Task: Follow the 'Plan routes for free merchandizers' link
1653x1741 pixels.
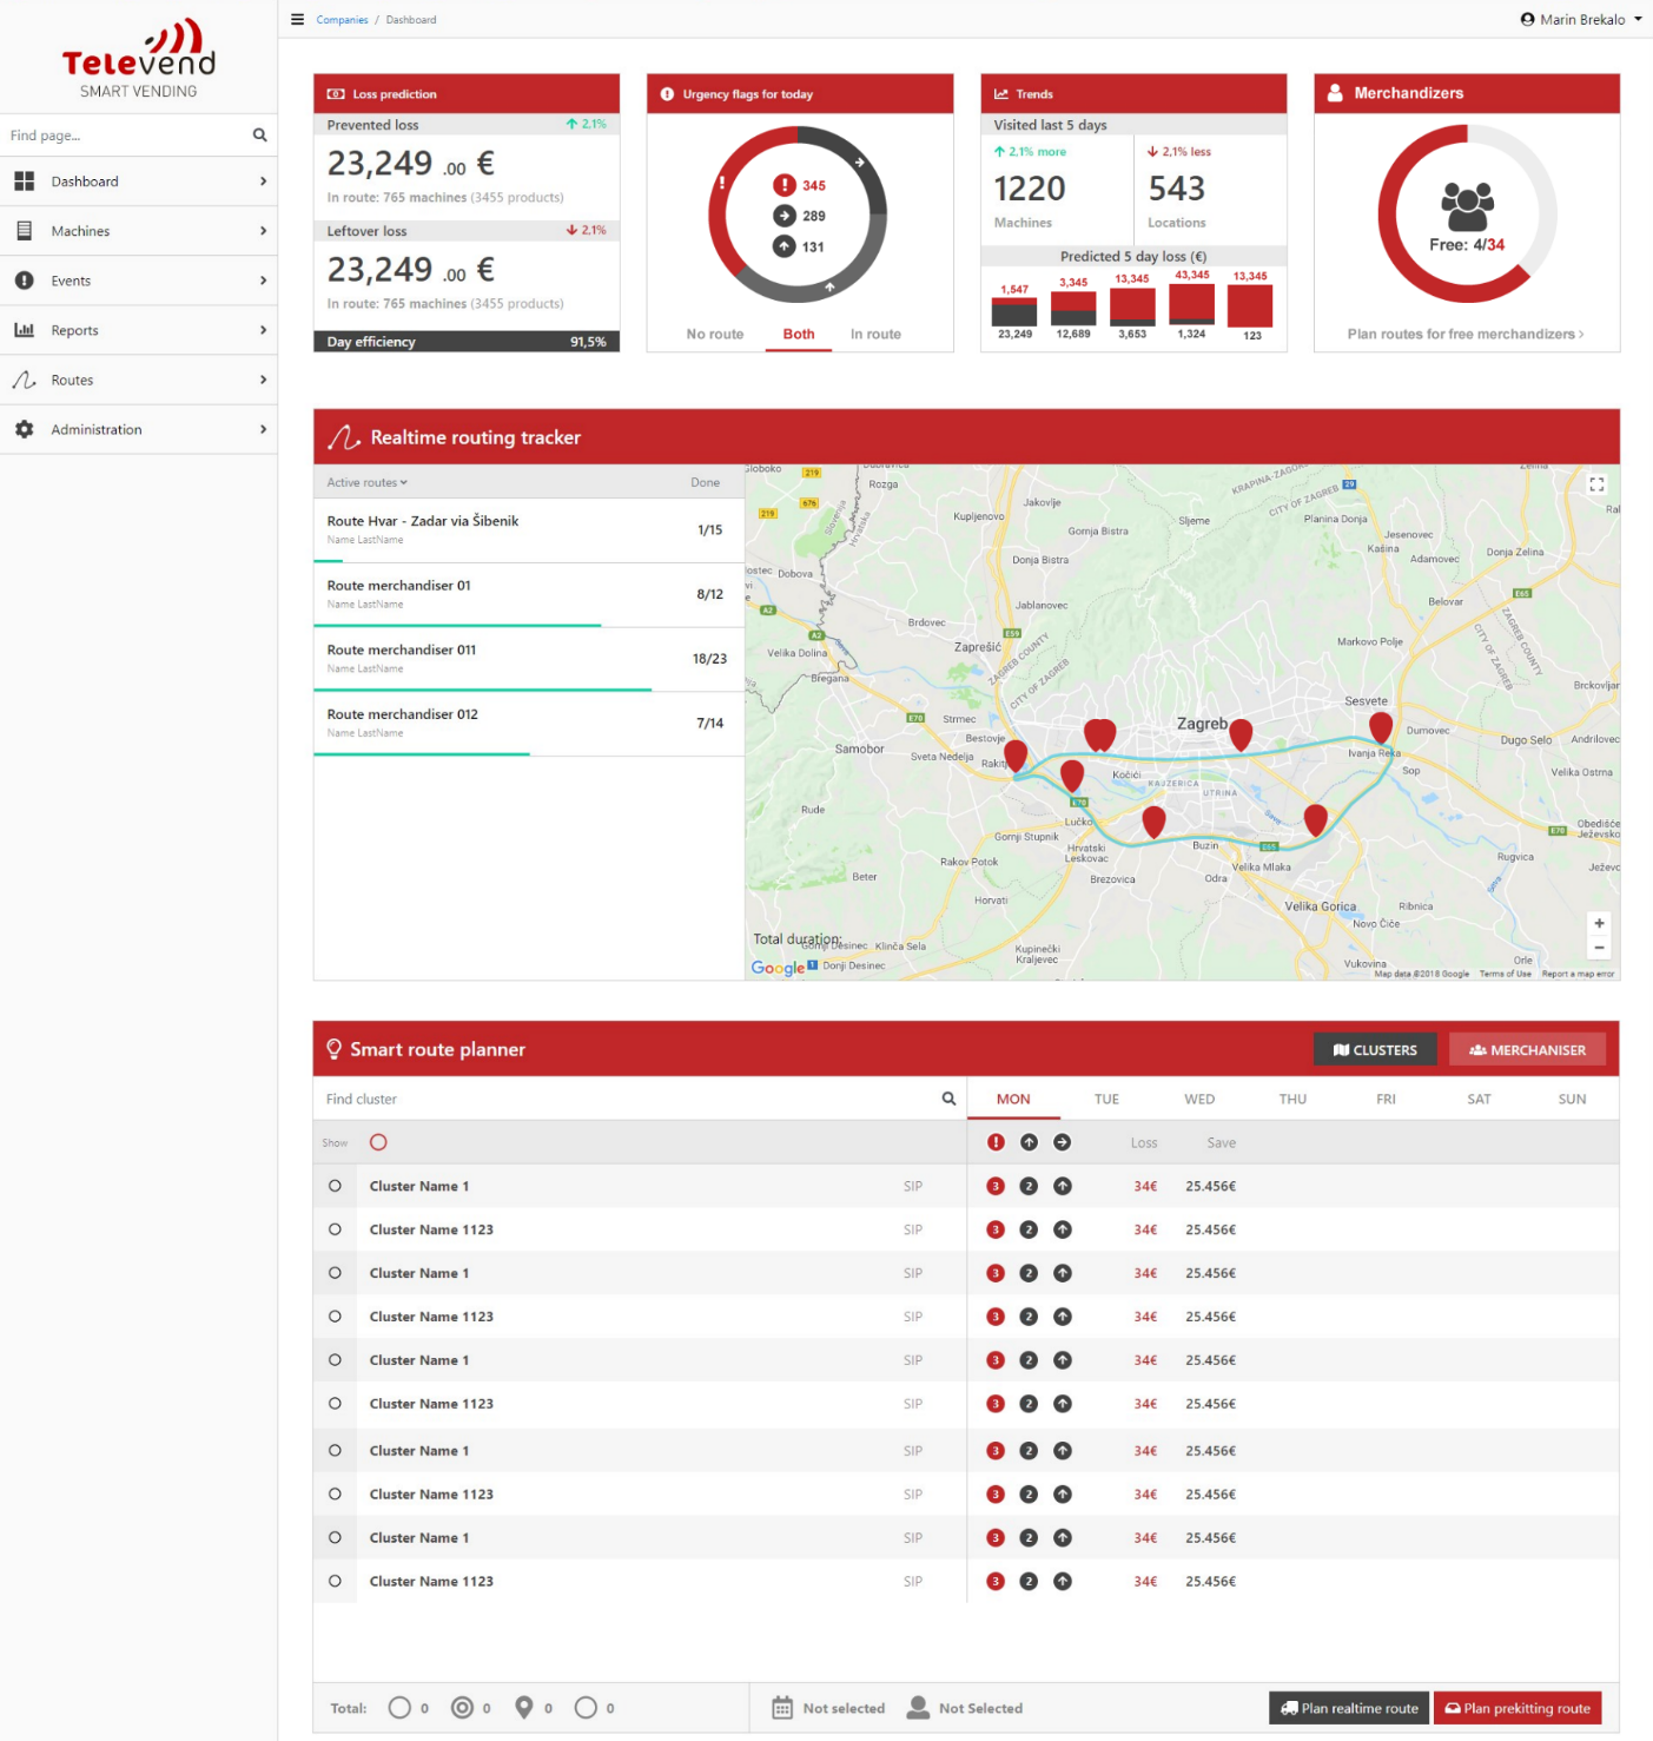Action: pyautogui.click(x=1465, y=334)
